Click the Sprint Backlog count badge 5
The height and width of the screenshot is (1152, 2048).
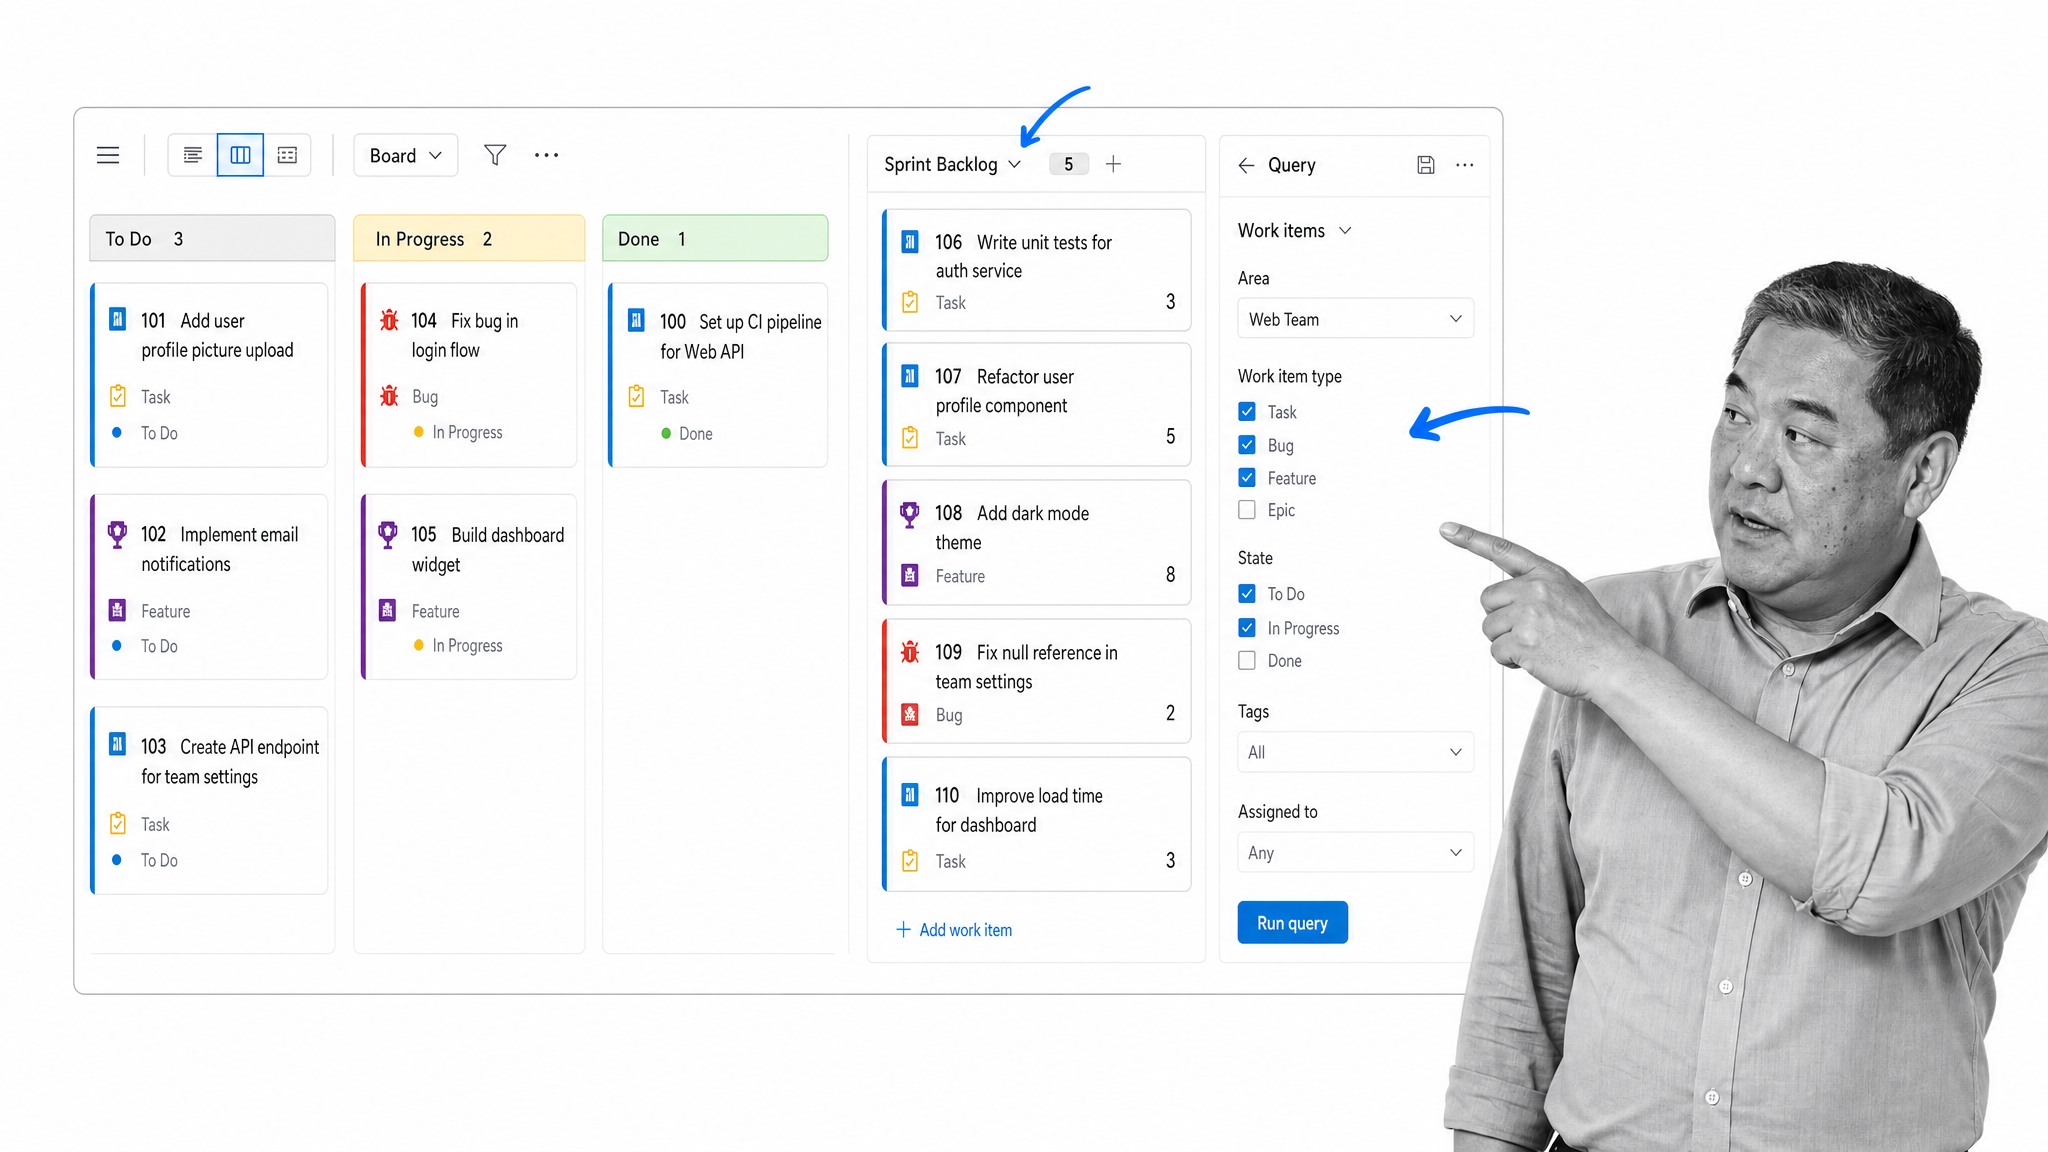[x=1068, y=164]
